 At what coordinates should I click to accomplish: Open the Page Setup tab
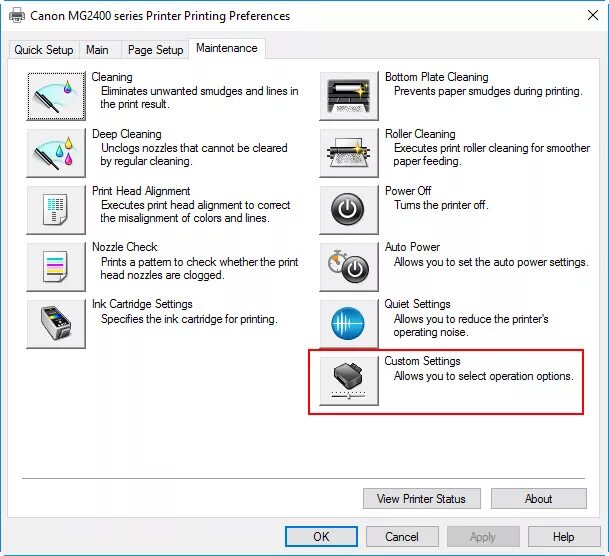click(x=155, y=50)
